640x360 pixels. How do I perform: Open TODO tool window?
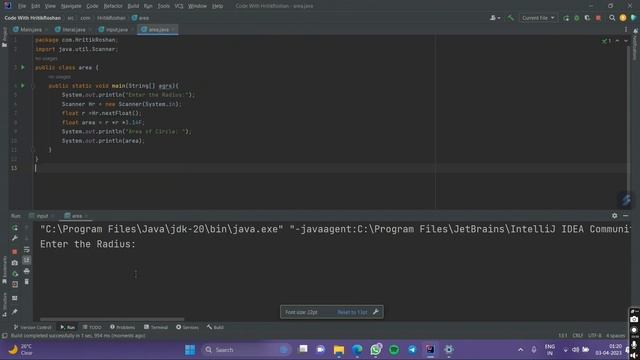click(92, 327)
